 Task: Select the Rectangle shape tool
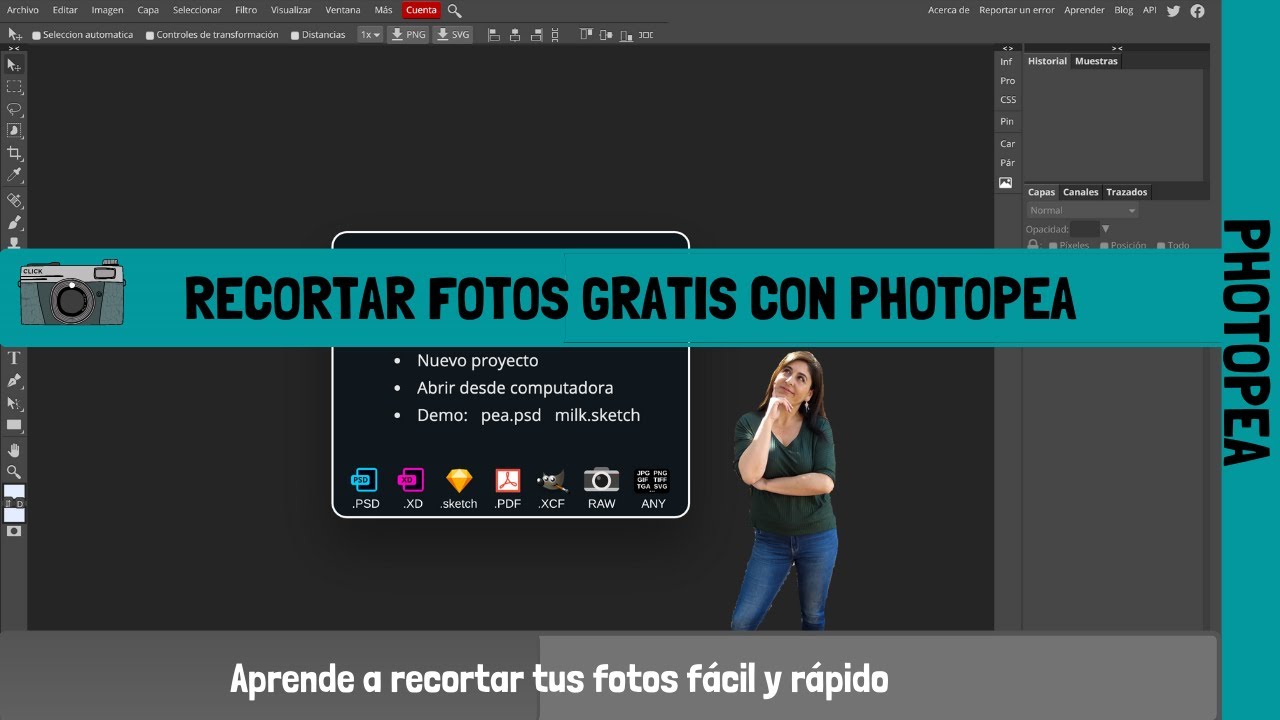[x=14, y=425]
